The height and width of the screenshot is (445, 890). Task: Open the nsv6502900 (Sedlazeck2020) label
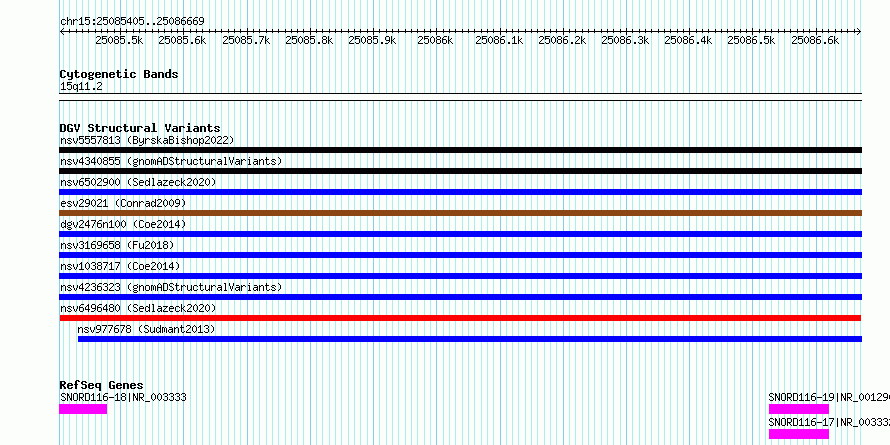(x=138, y=182)
